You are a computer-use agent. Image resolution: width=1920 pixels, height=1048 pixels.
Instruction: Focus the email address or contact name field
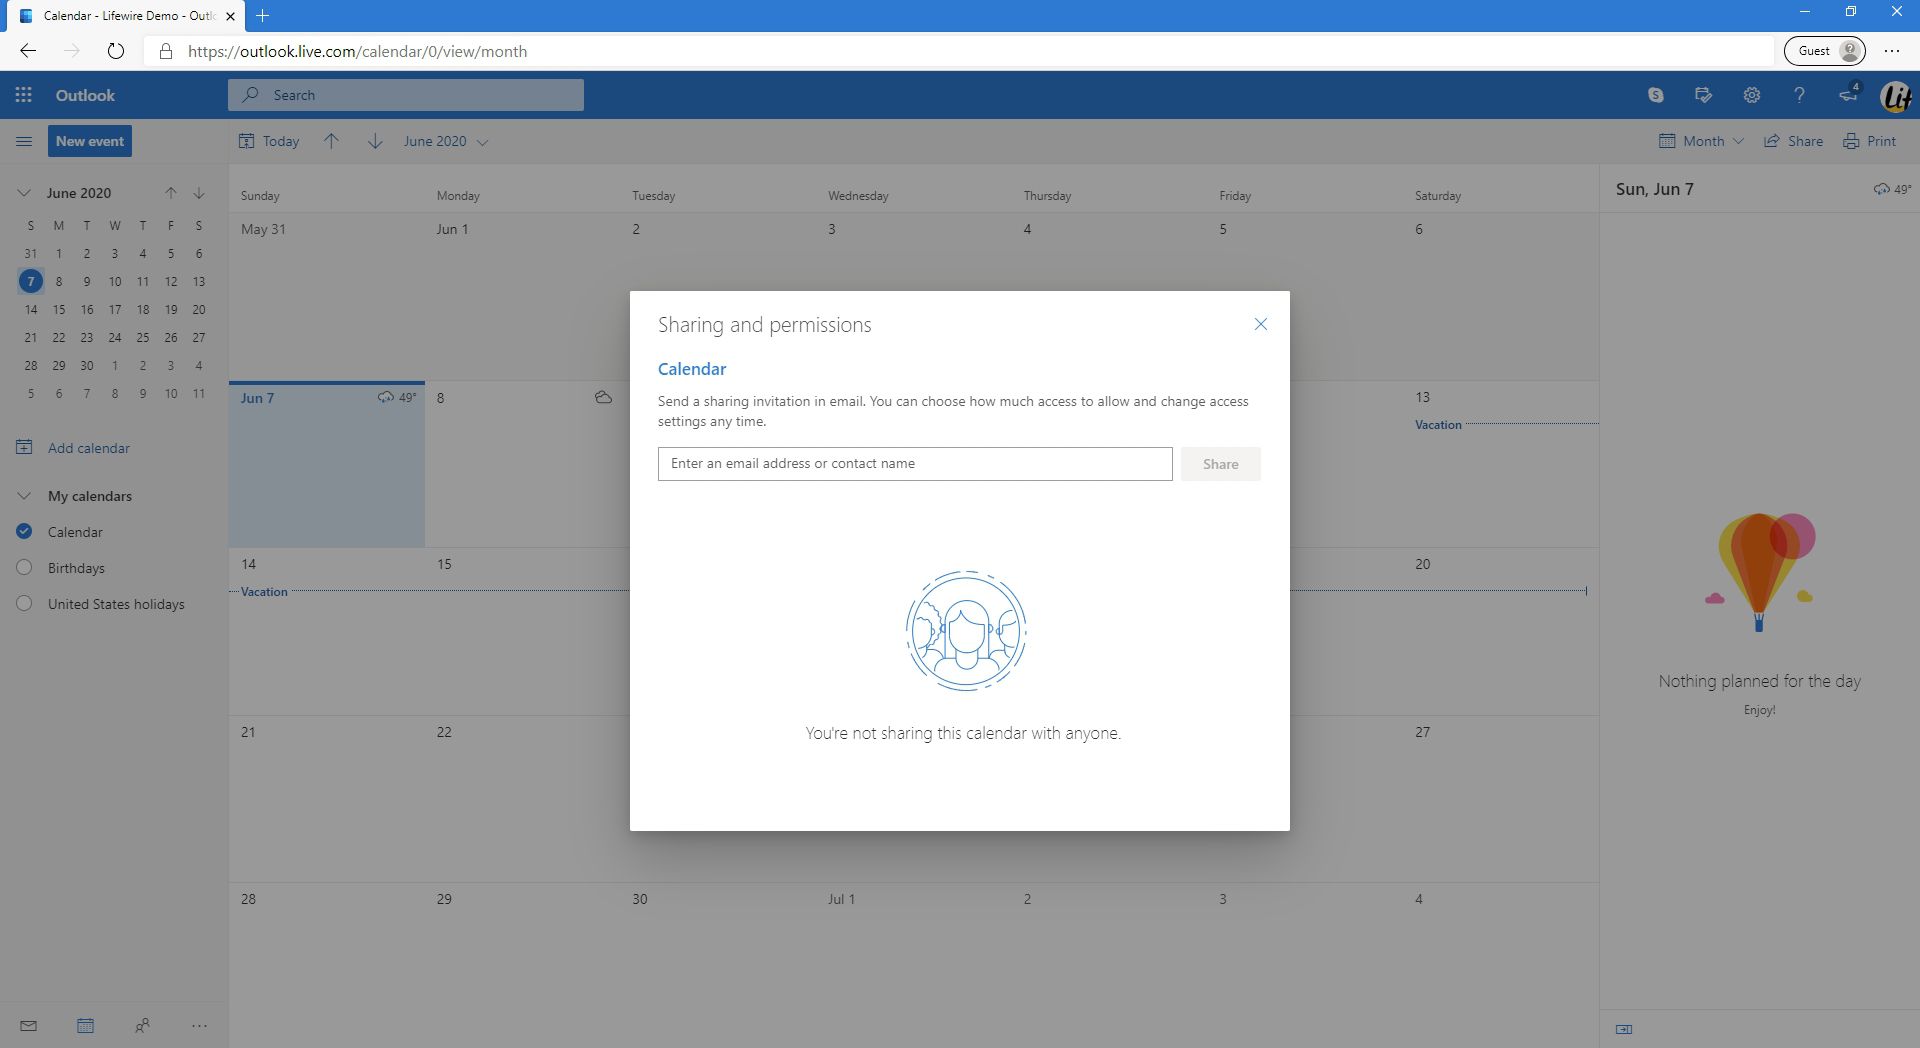pyautogui.click(x=915, y=464)
